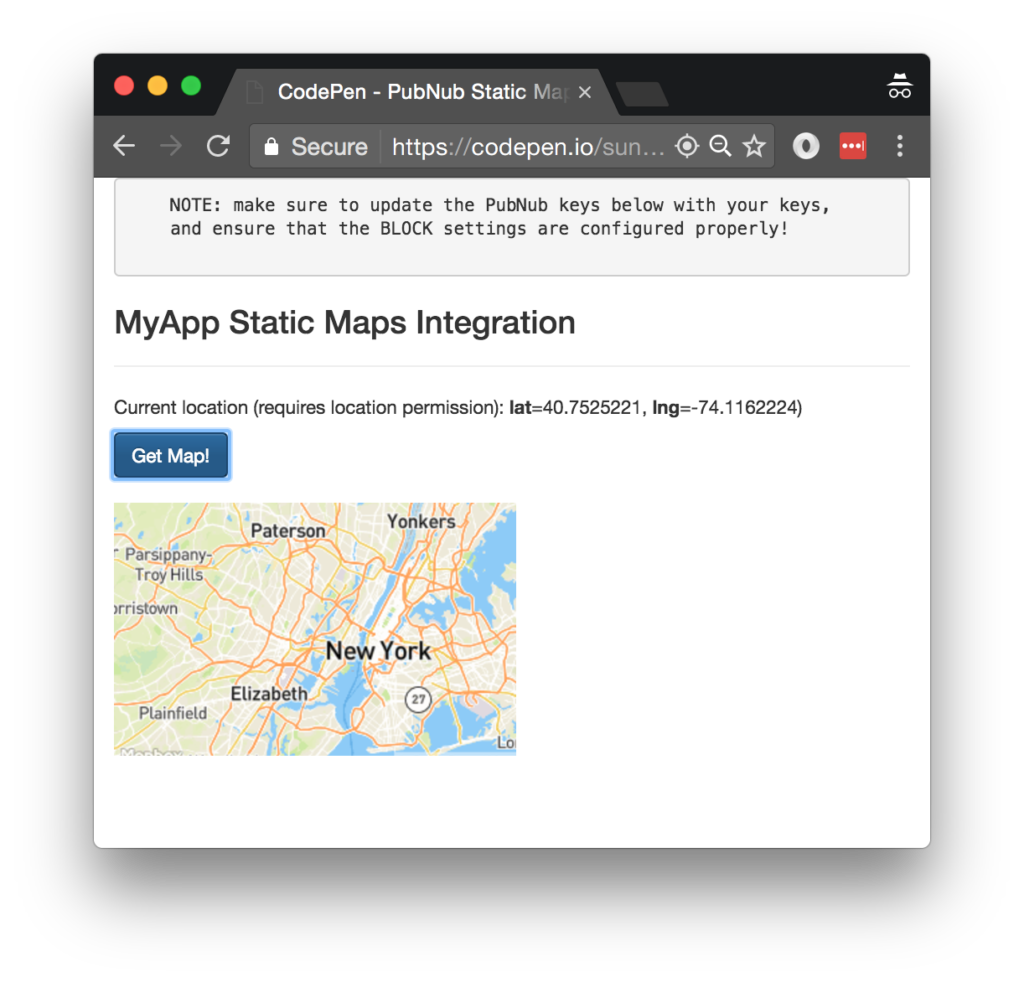Click the zoom-out magnifier icon
1024x982 pixels.
point(721,146)
